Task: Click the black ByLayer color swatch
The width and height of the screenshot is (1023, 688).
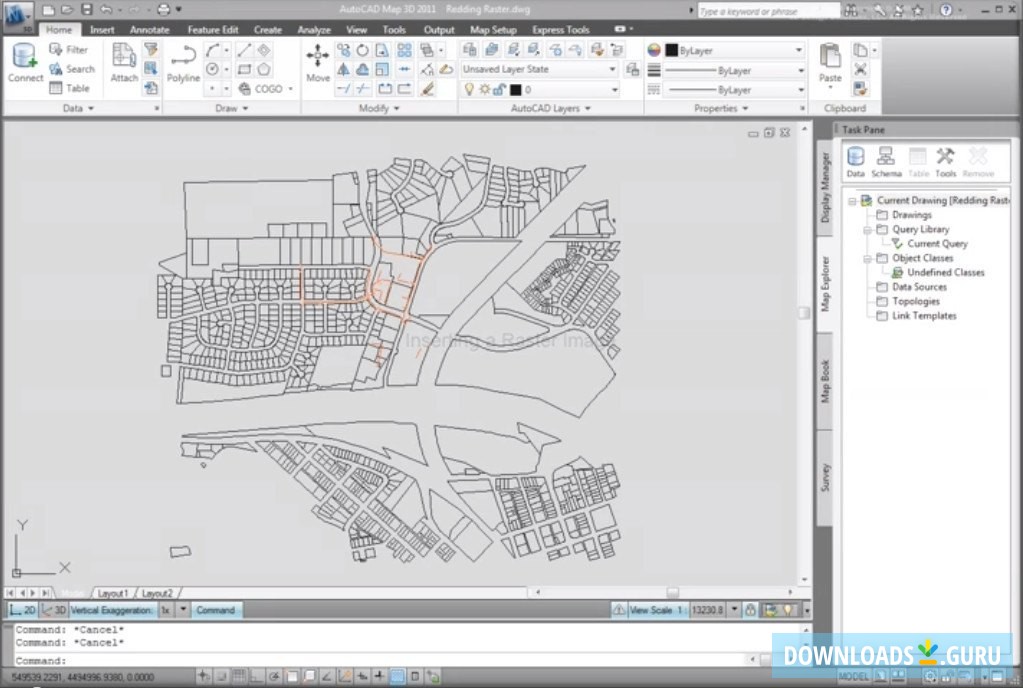Action: 671,50
